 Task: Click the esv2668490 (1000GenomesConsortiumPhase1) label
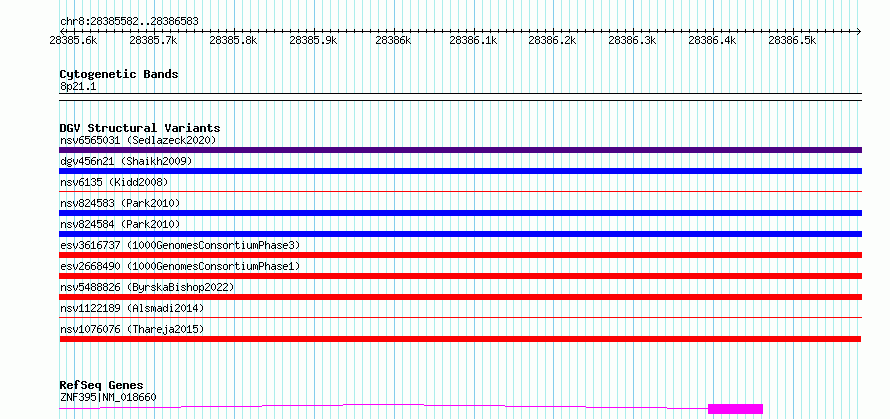click(x=180, y=266)
